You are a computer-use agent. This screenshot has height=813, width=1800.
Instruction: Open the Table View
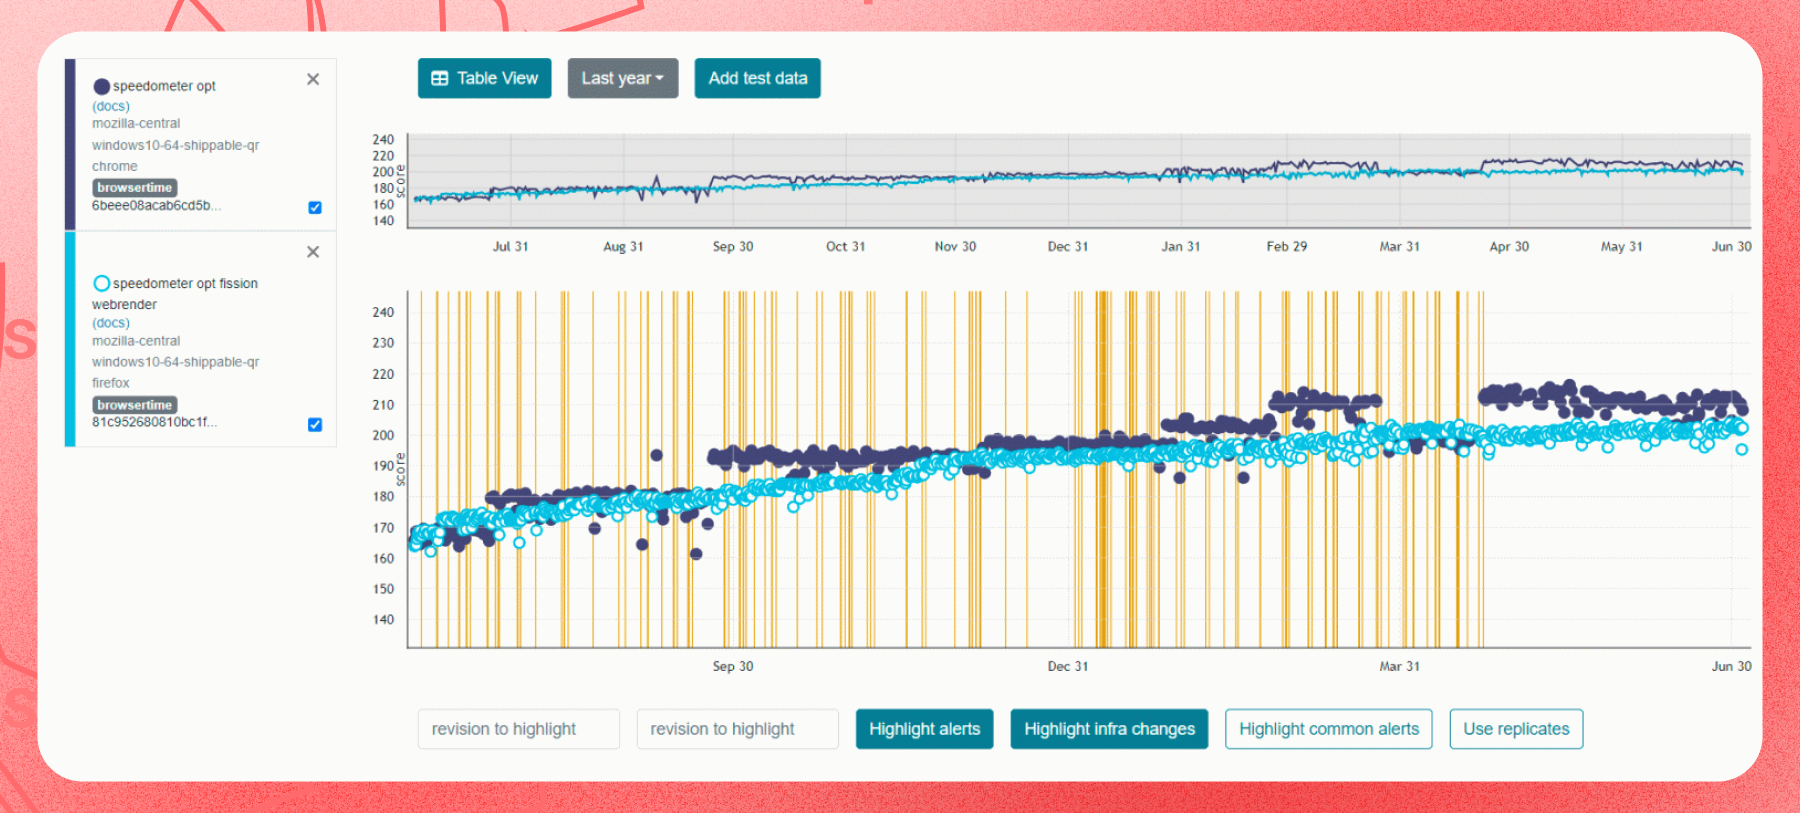(484, 78)
